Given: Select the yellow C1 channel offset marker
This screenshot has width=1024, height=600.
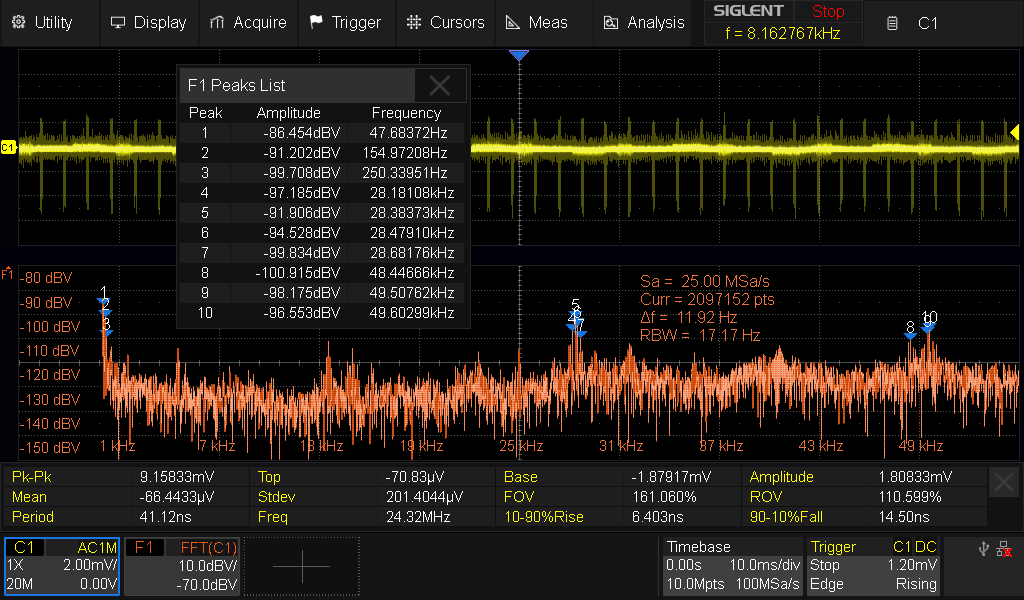Looking at the screenshot, I should click(x=9, y=148).
